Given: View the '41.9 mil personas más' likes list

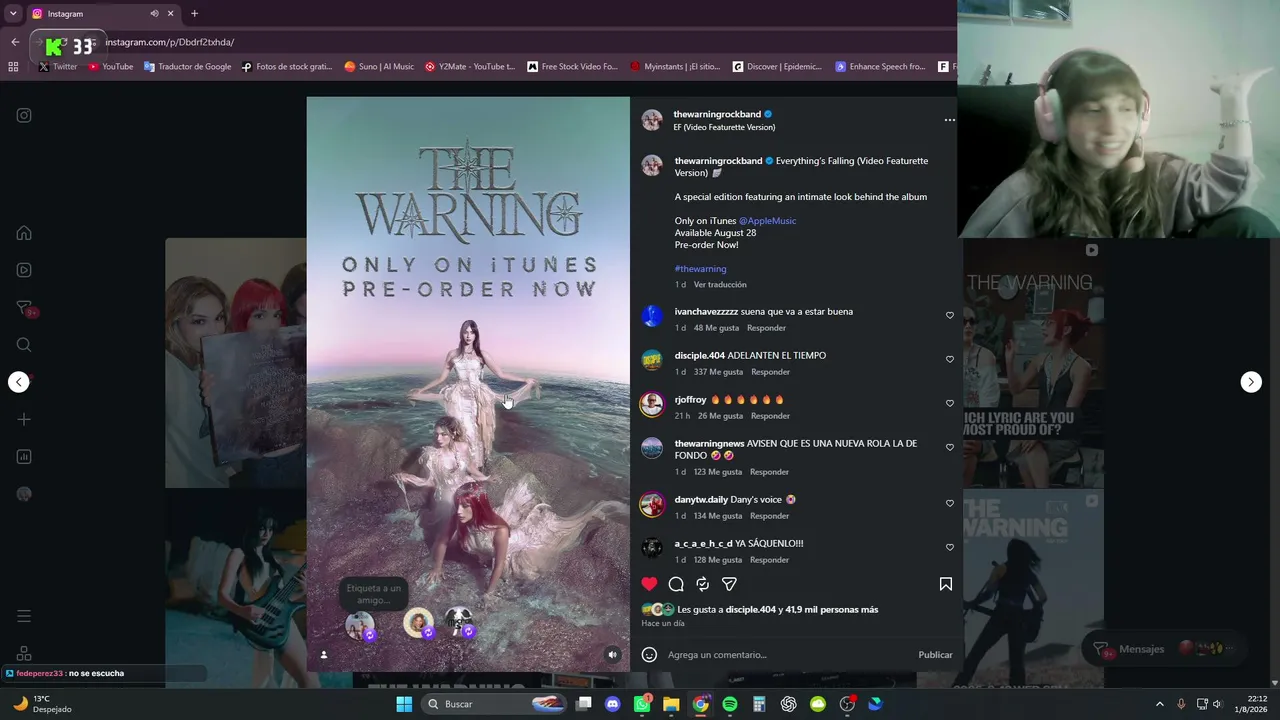Looking at the screenshot, I should click(832, 610).
